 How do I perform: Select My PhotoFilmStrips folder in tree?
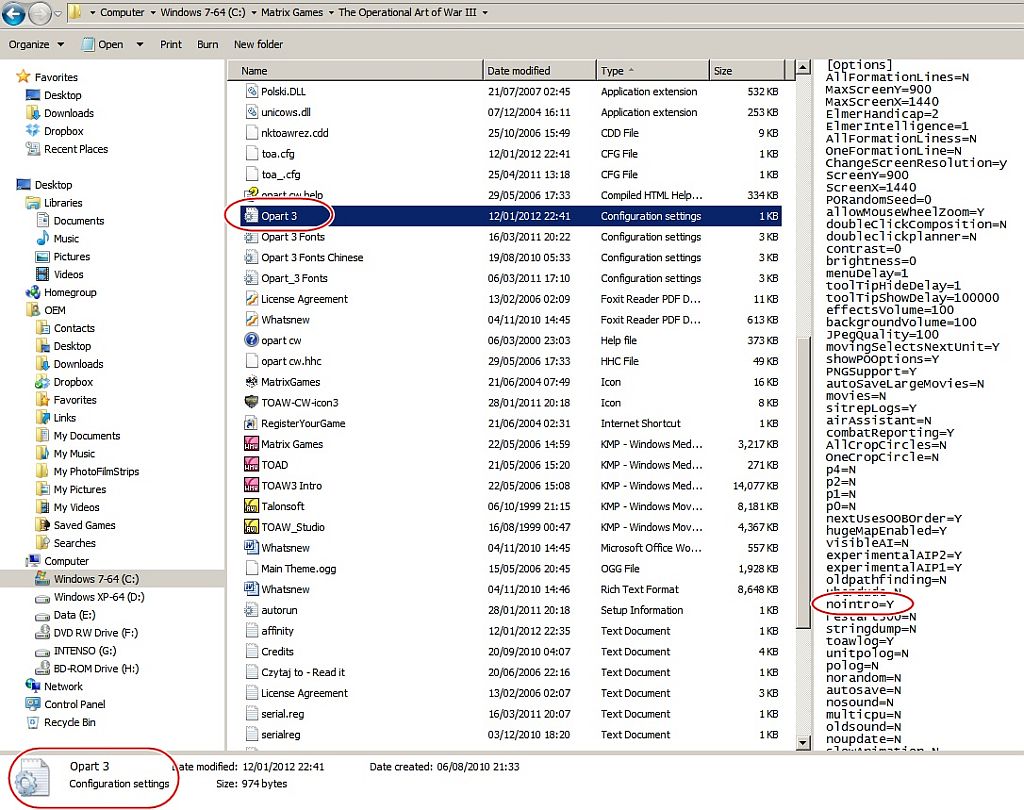(x=96, y=471)
